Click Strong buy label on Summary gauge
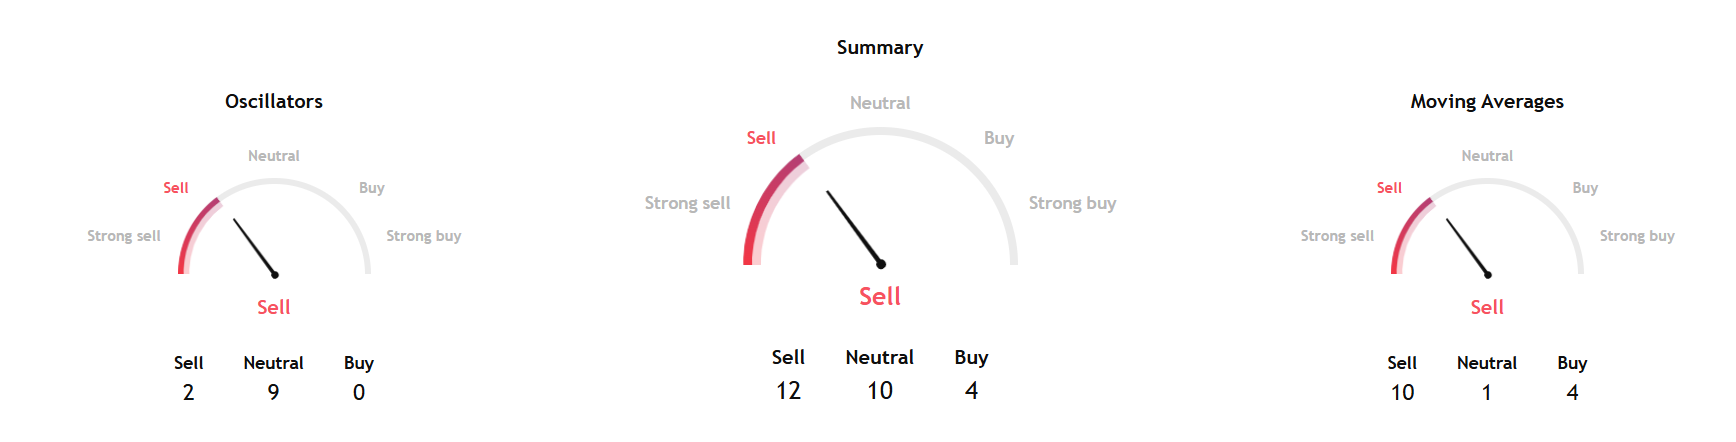The image size is (1736, 442). [x=1072, y=203]
